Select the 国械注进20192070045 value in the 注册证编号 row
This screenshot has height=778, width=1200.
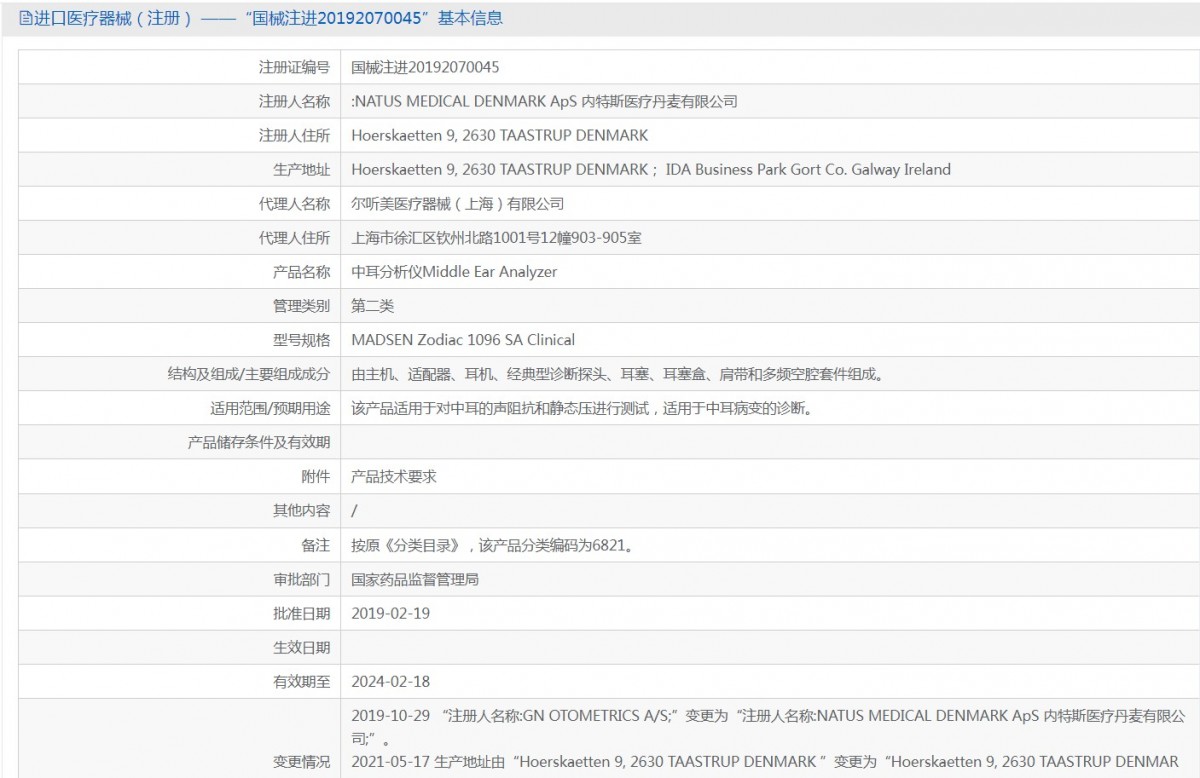coord(425,67)
